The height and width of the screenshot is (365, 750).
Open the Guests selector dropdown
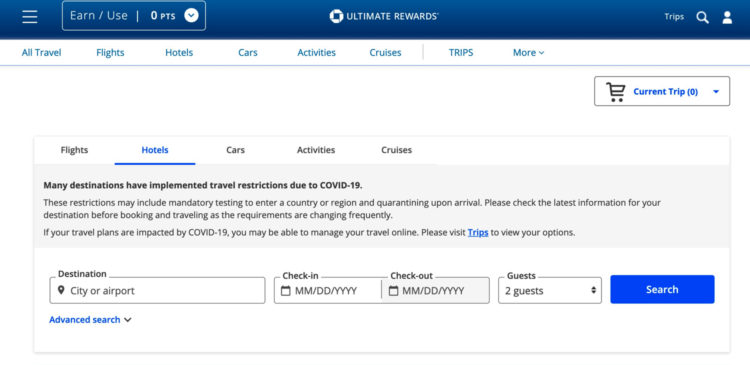point(550,290)
